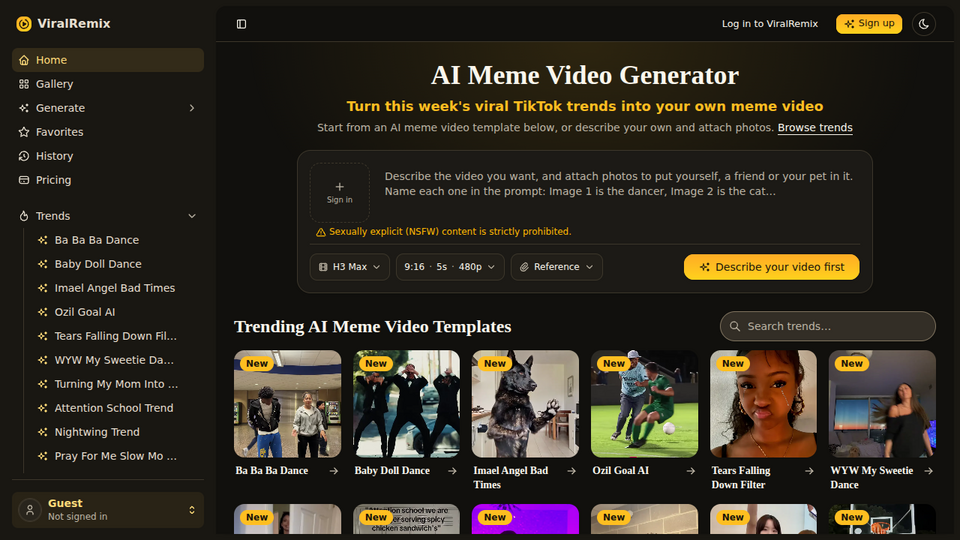This screenshot has width=960, height=540.
Task: Click the arrow next to Baby Doll Dance card
Action: click(x=452, y=471)
